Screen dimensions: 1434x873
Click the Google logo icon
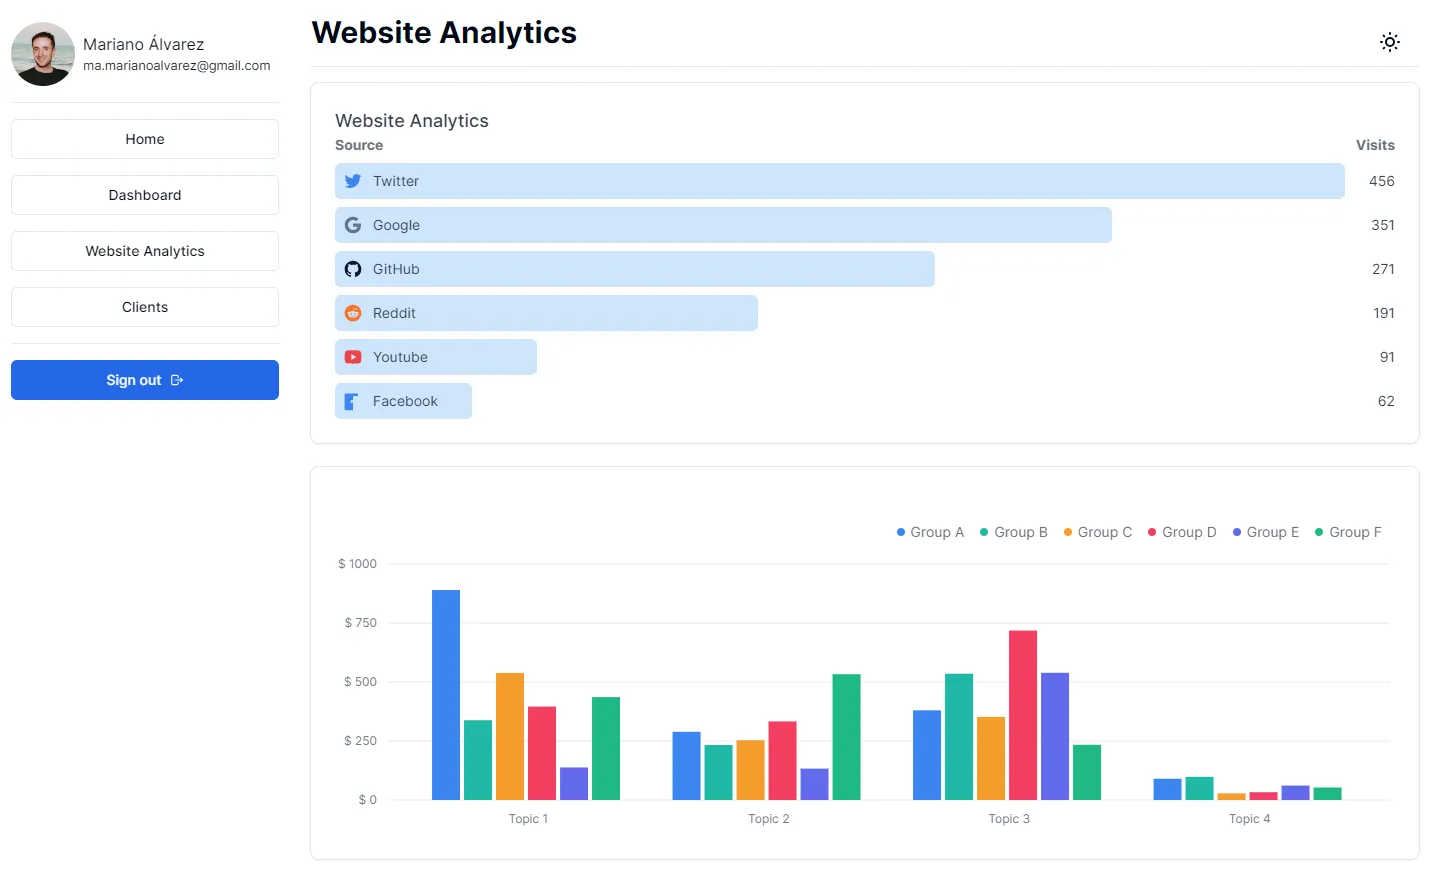point(353,225)
